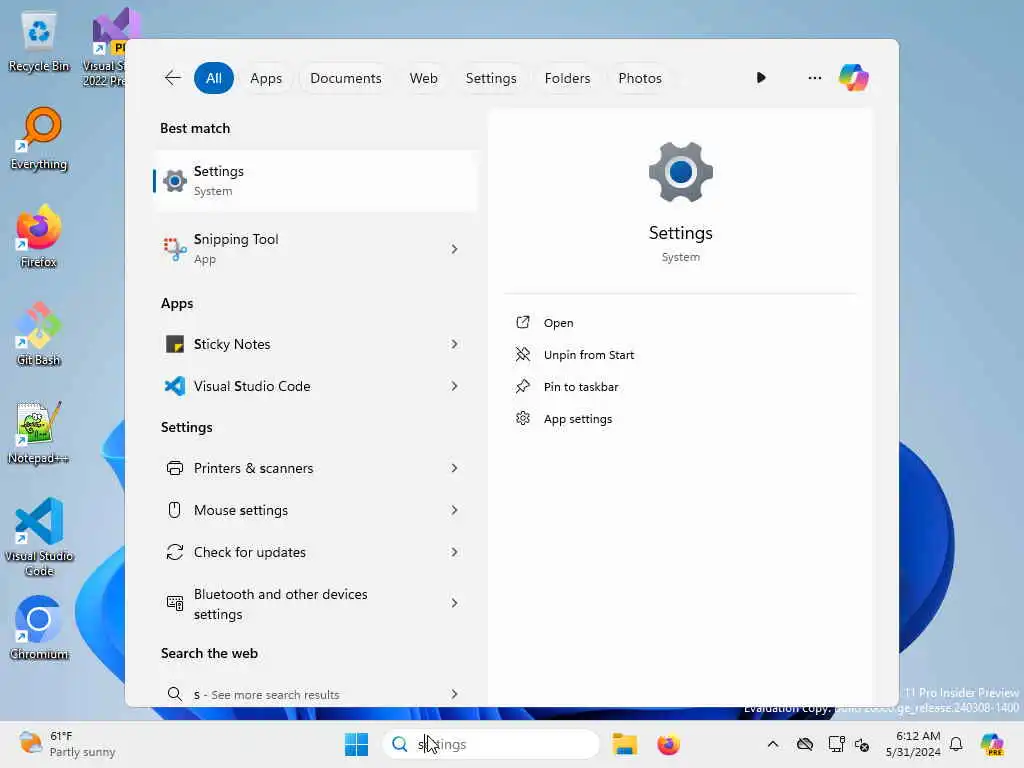The image size is (1024, 768).
Task: Expand Mouse settings chevron
Action: click(x=455, y=510)
